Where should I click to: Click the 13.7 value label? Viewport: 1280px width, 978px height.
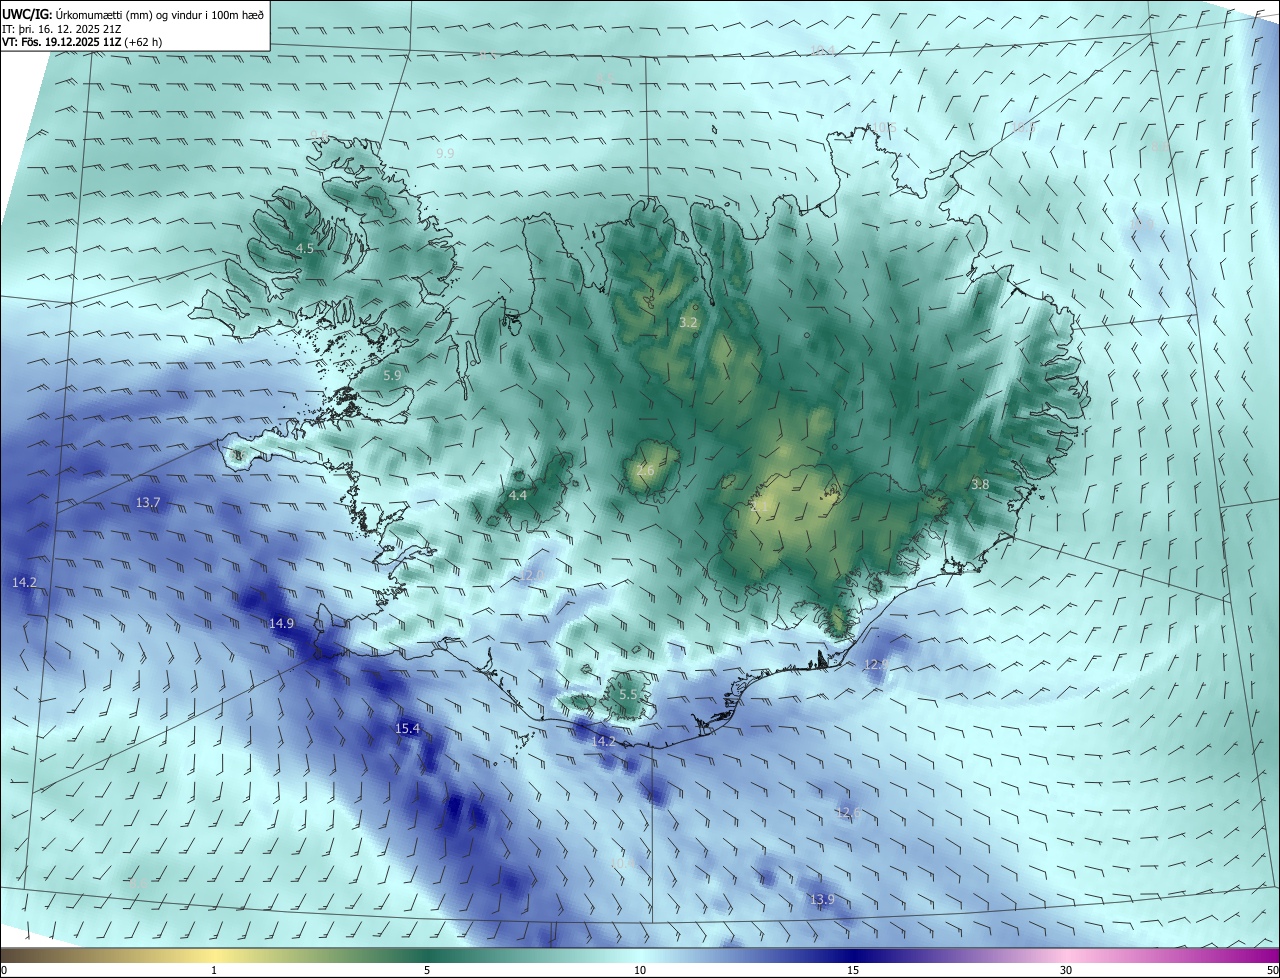(x=148, y=502)
